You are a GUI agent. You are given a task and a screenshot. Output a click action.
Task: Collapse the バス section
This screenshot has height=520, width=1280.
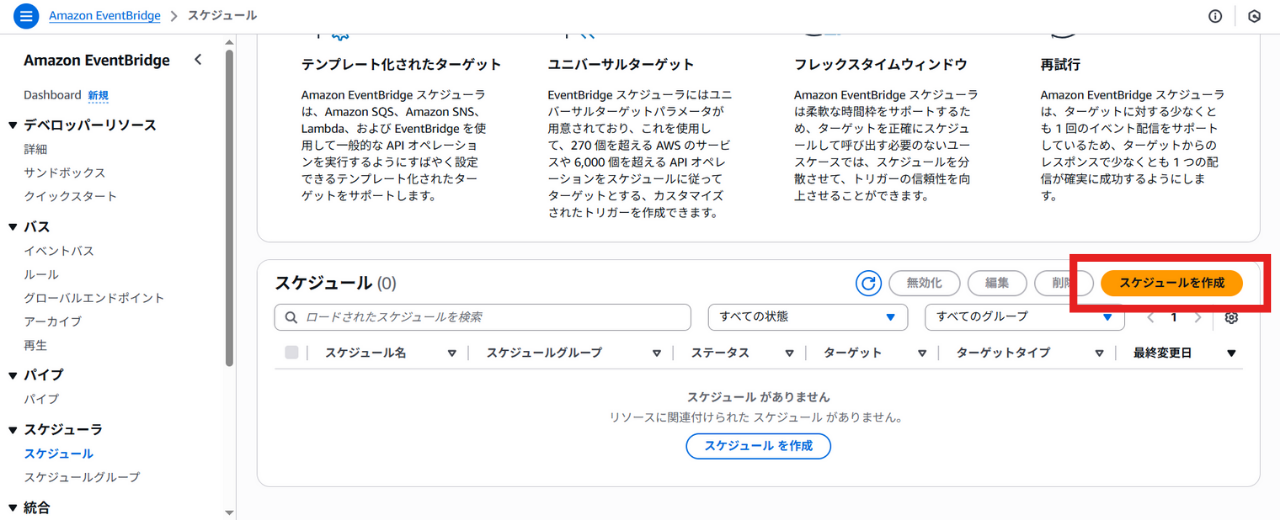14,227
